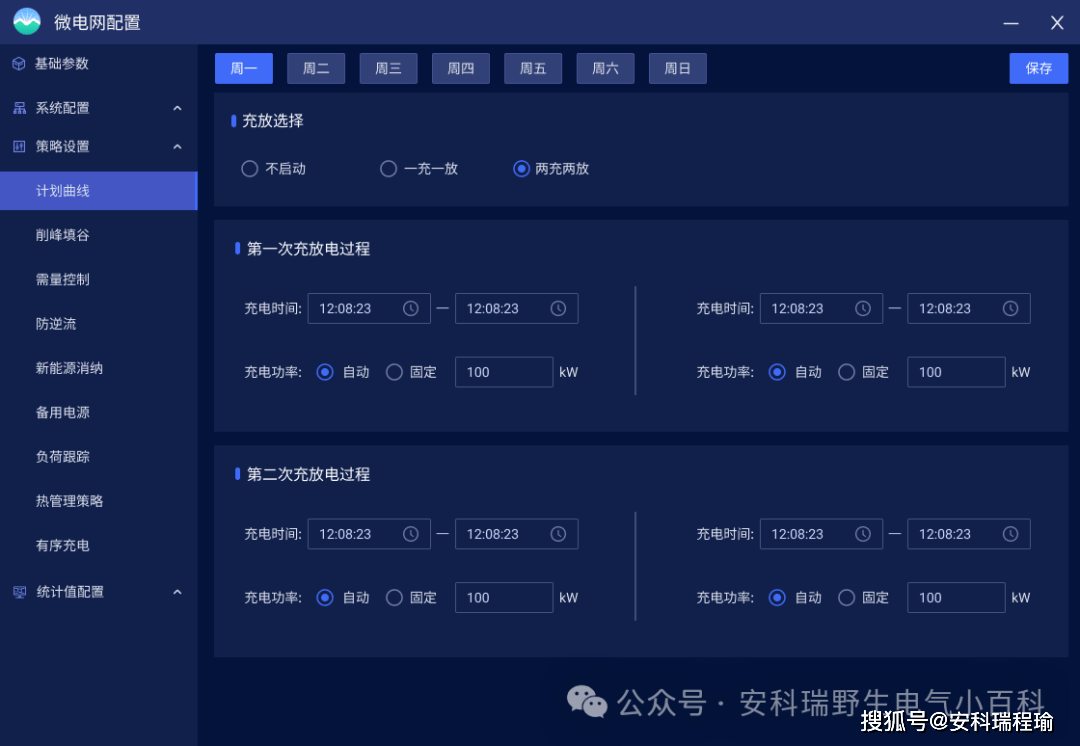
Task: Open the 削峰填谷 sidebar item
Action: 98,235
